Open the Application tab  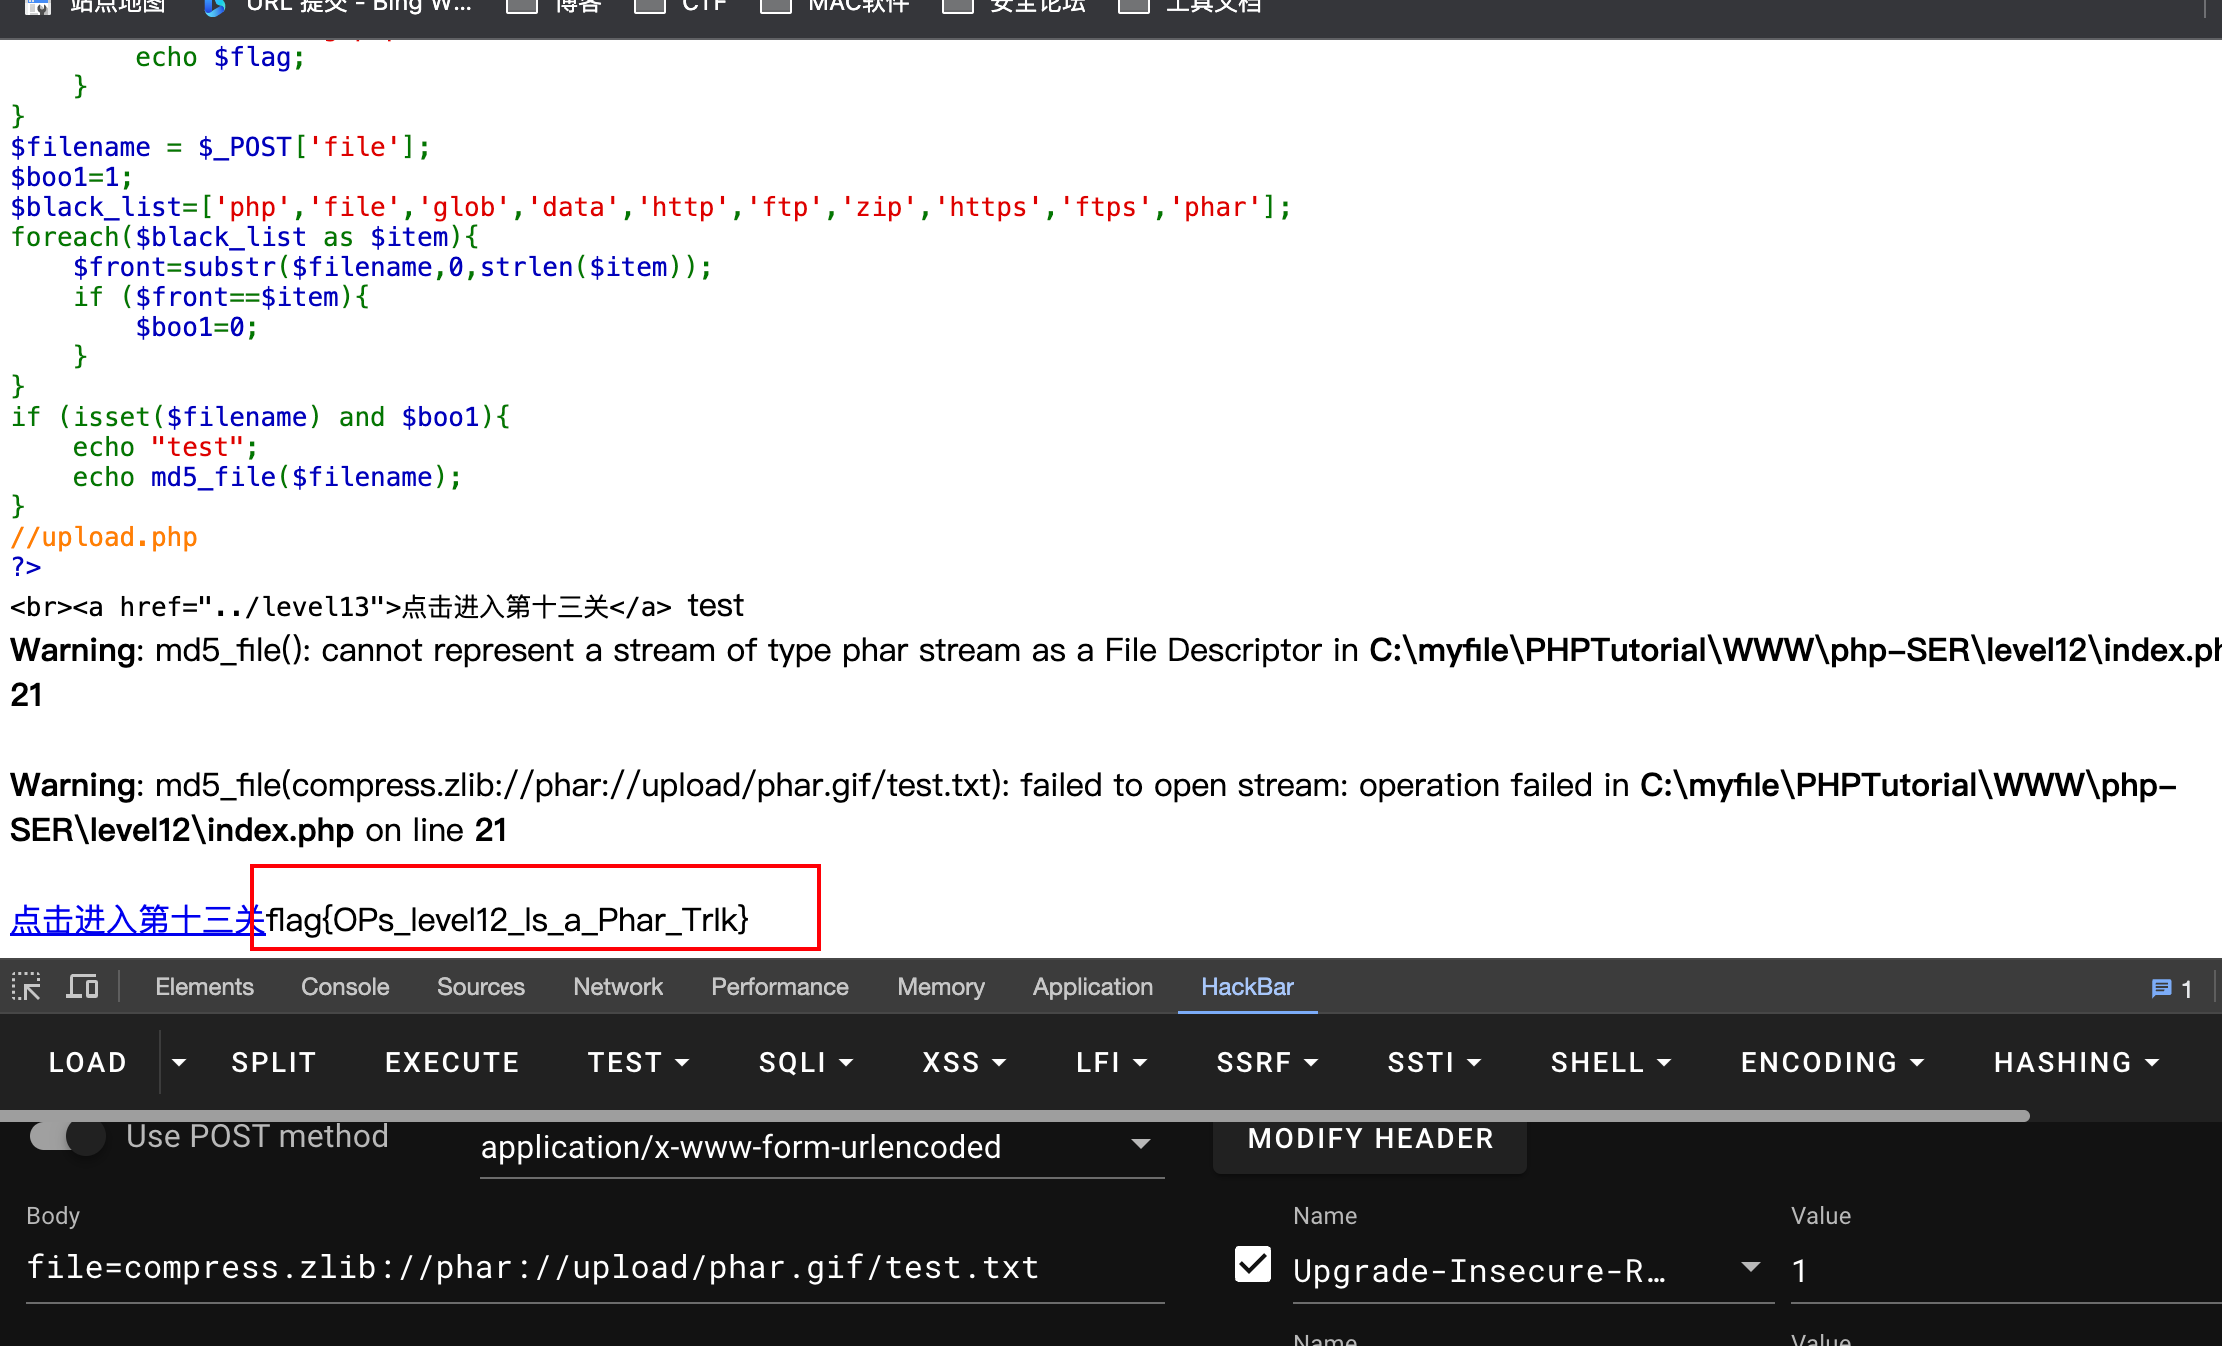[1092, 987]
